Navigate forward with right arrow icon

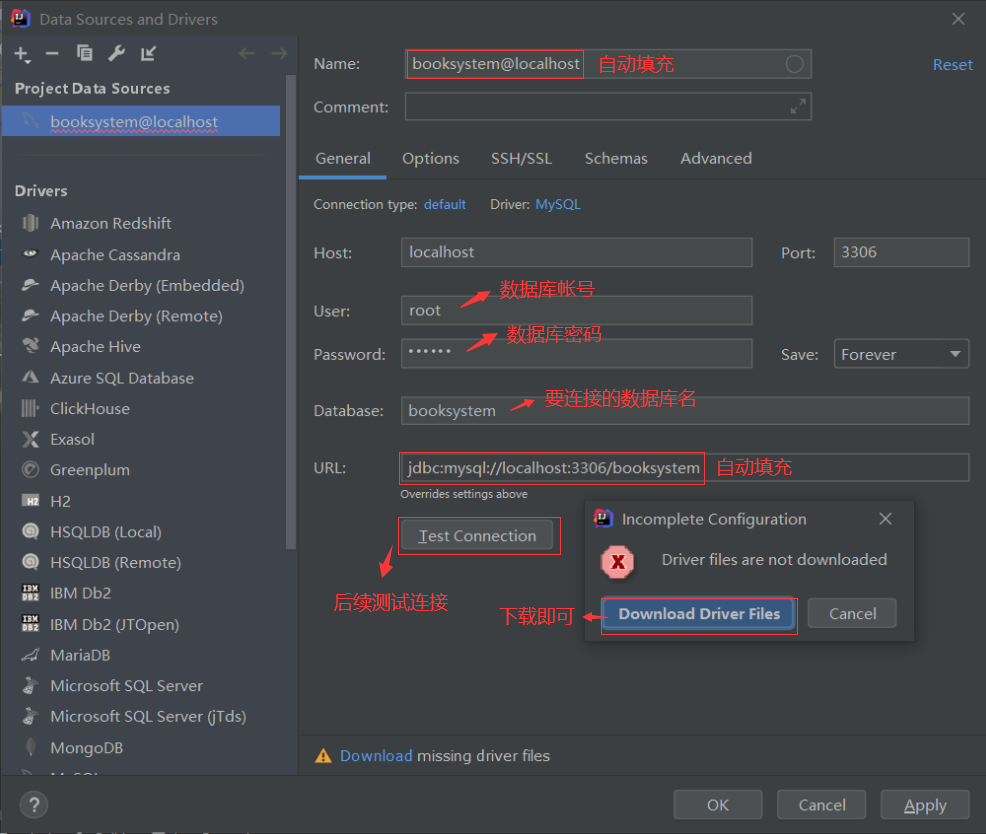point(279,53)
